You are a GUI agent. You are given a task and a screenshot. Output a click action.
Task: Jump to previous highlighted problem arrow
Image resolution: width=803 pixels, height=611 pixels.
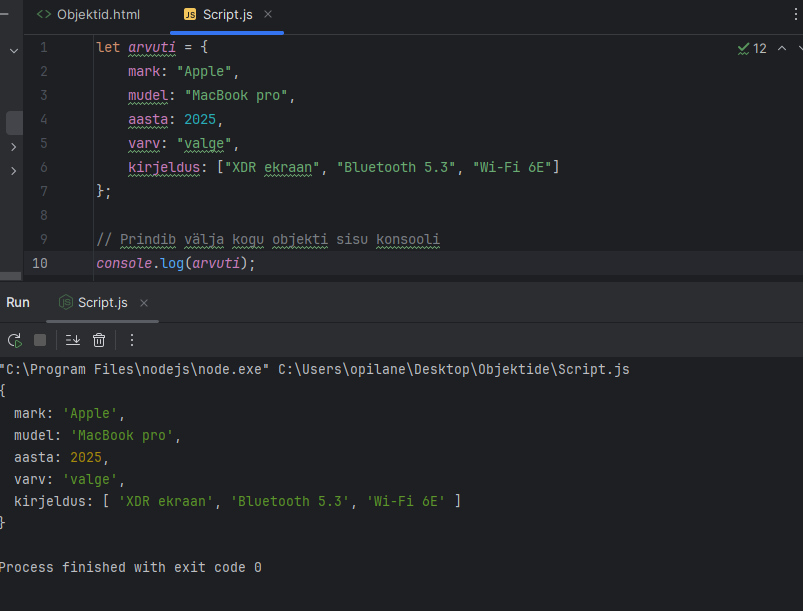782,48
